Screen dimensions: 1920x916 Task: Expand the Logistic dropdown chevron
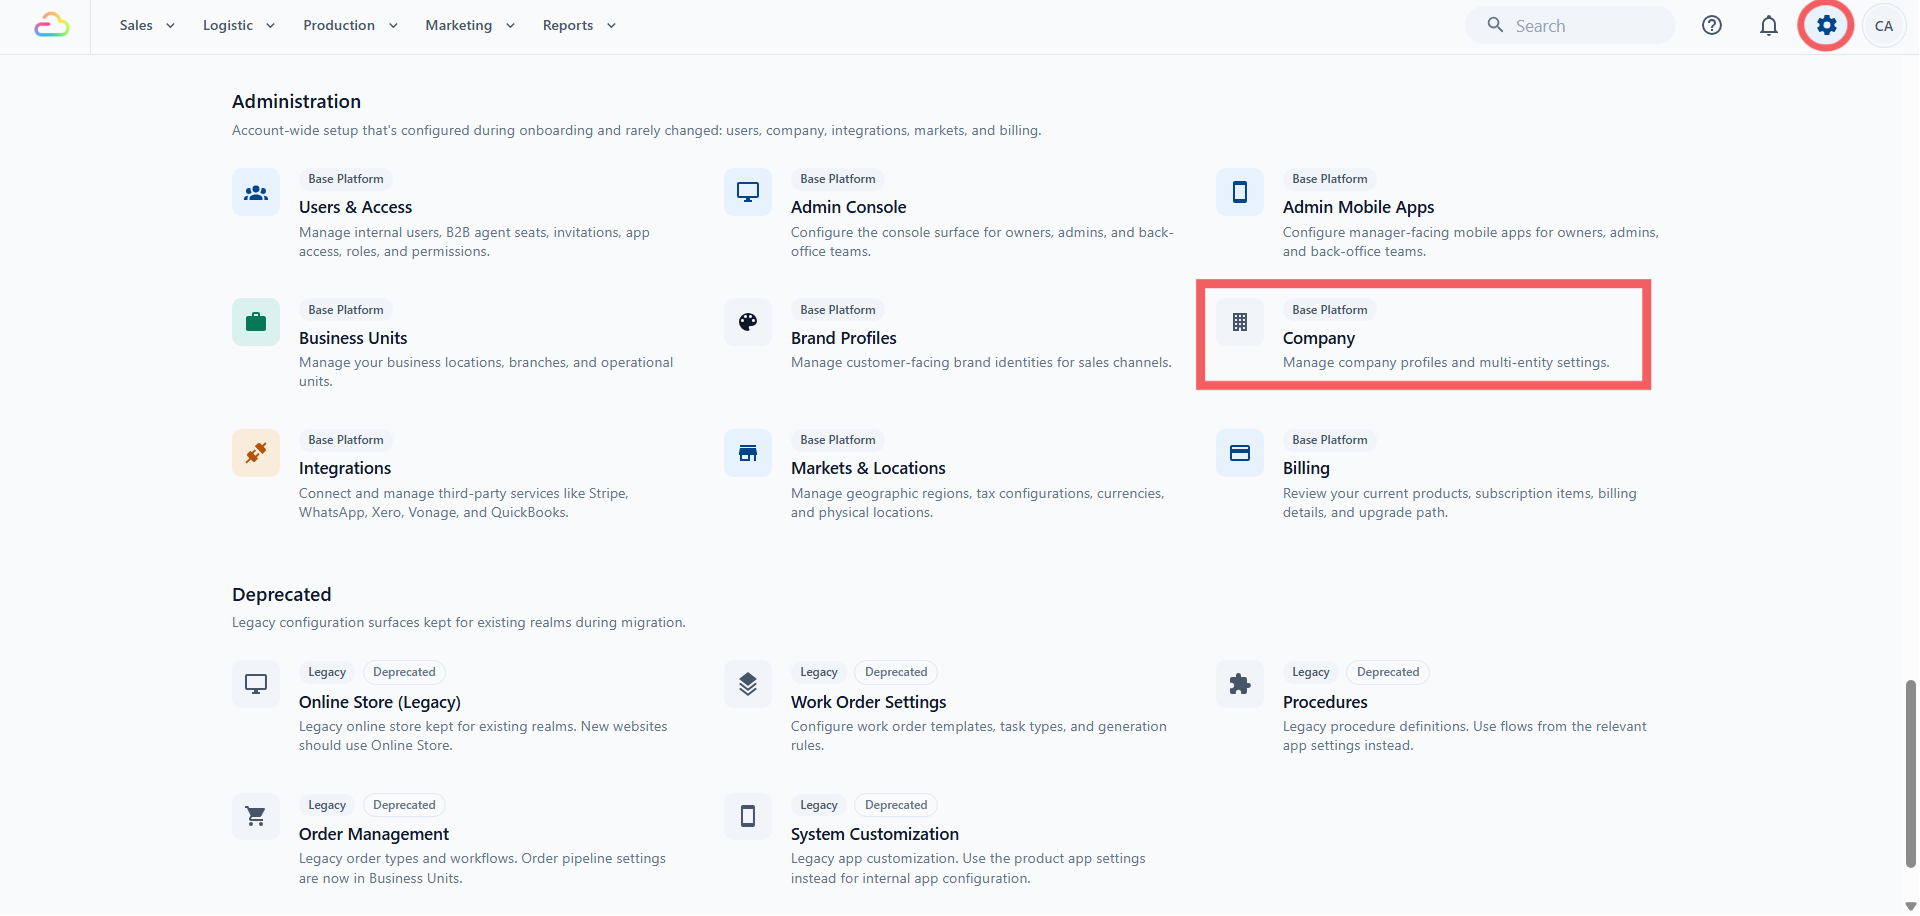pyautogui.click(x=270, y=26)
